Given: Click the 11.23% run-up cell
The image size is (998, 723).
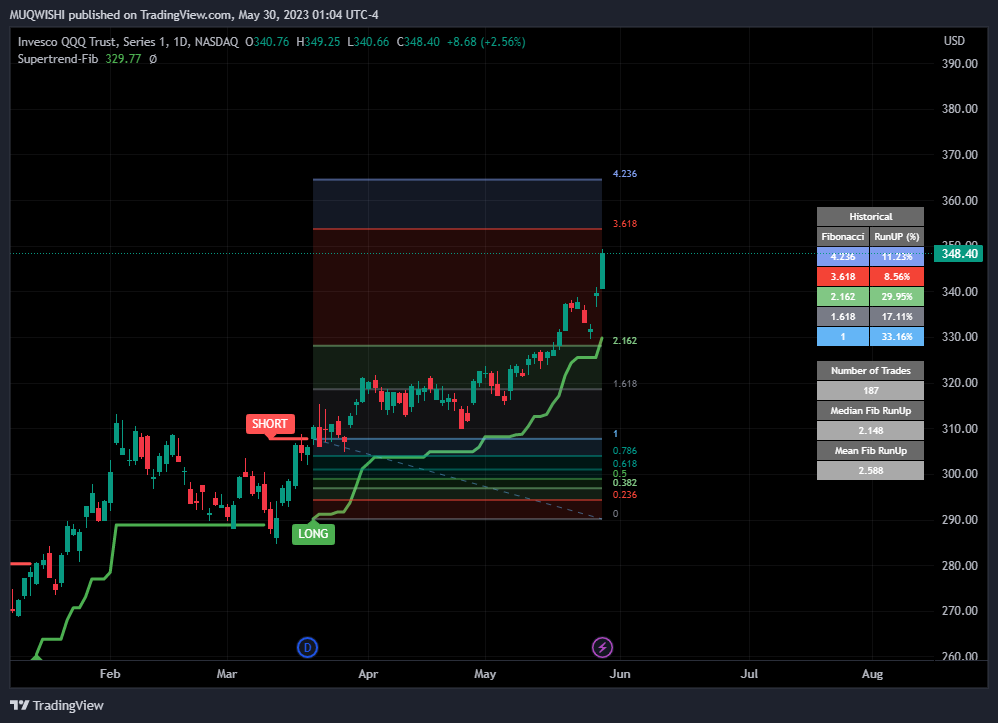Looking at the screenshot, I should (897, 256).
